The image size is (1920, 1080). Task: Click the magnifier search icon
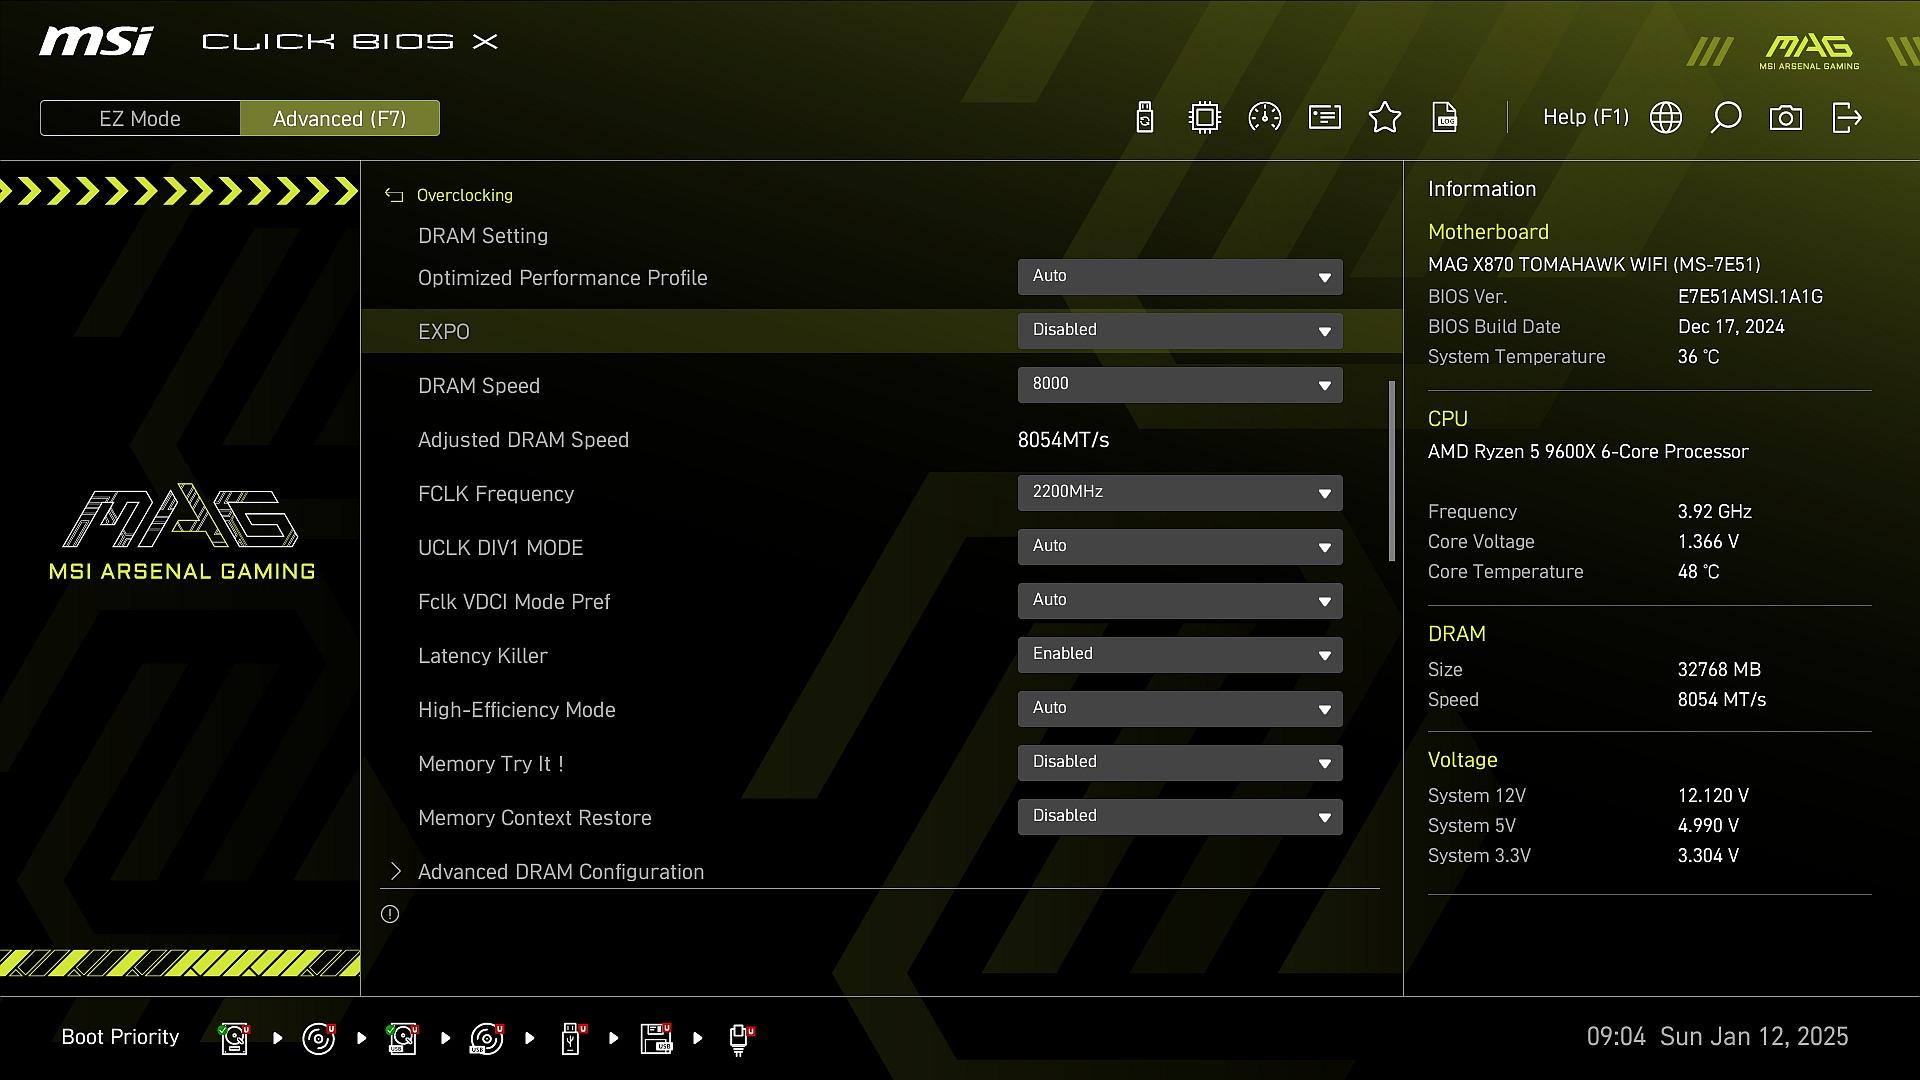(x=1726, y=118)
